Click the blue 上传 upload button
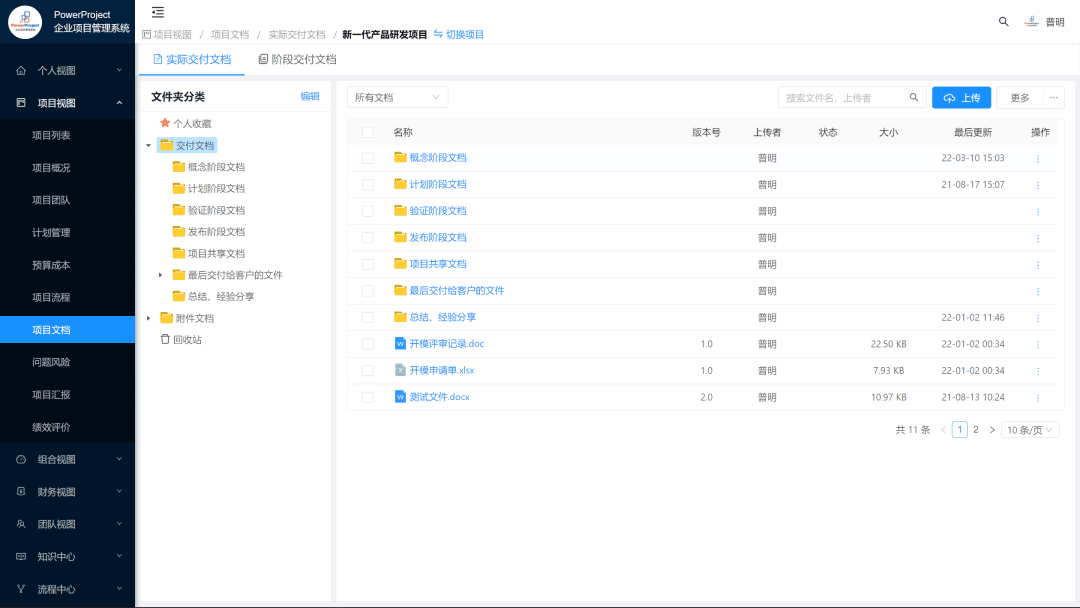The image size is (1080, 608). pos(961,97)
